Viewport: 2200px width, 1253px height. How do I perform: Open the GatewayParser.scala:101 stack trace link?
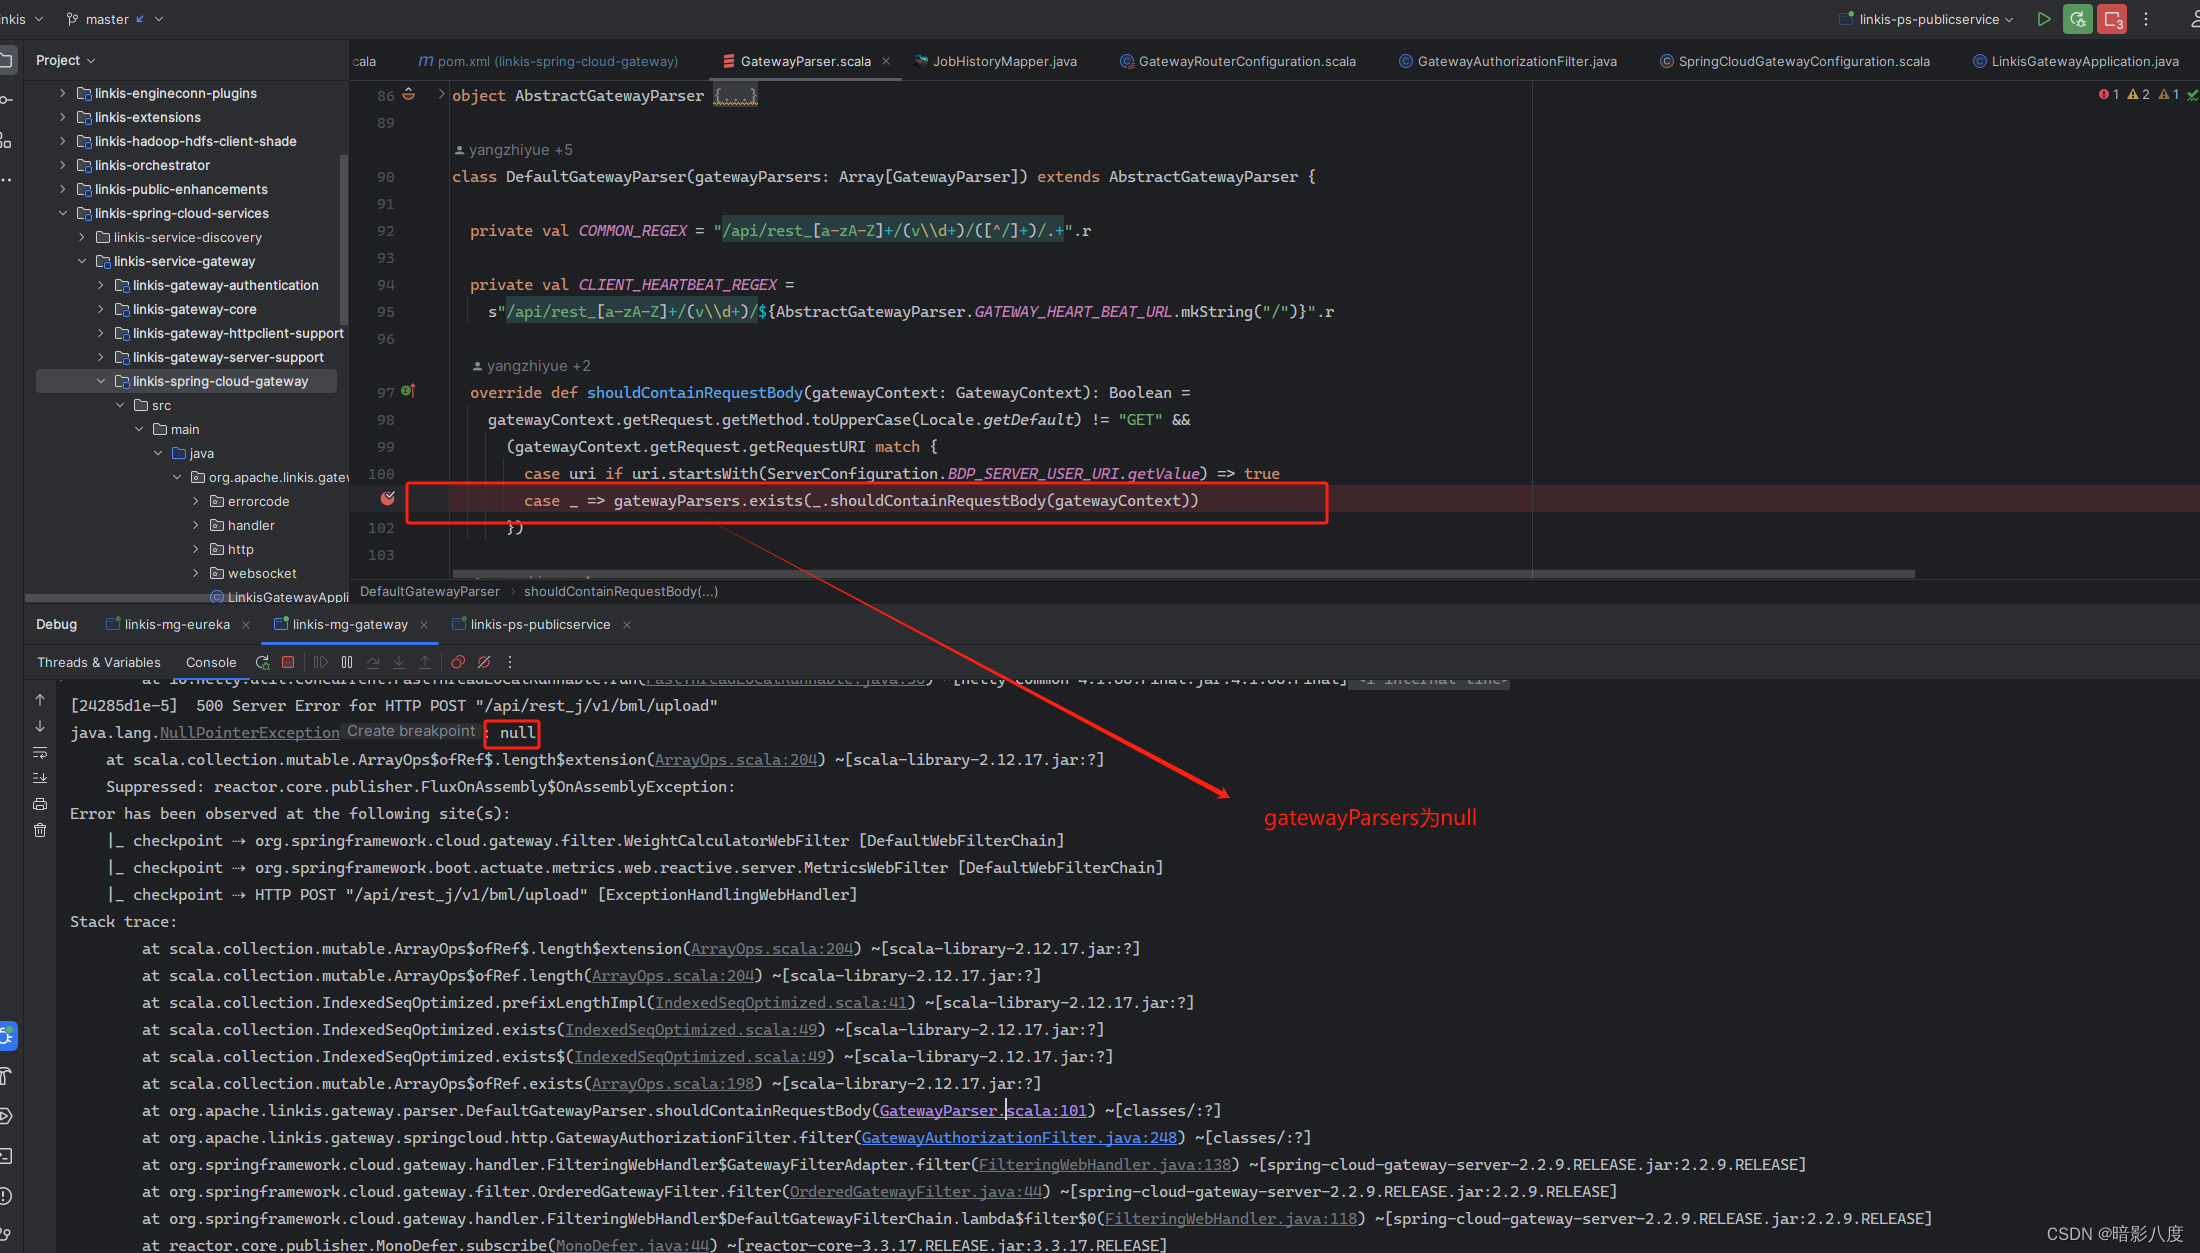pyautogui.click(x=983, y=1110)
